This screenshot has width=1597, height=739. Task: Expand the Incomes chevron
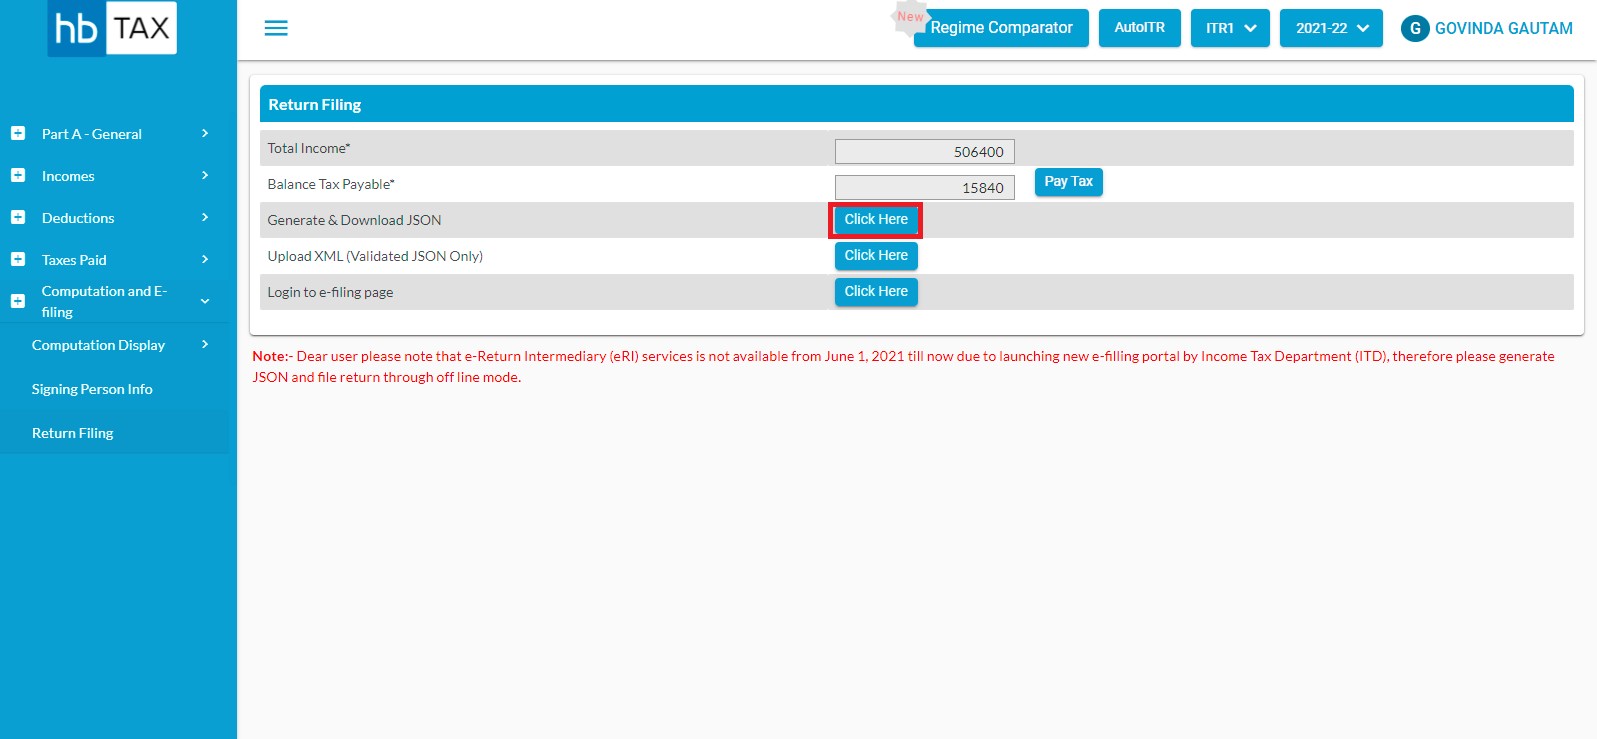click(x=205, y=175)
